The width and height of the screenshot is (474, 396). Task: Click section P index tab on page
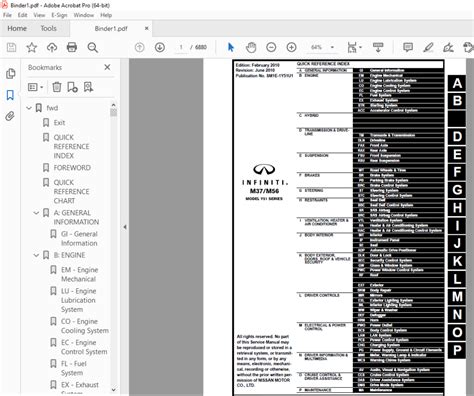(x=457, y=350)
